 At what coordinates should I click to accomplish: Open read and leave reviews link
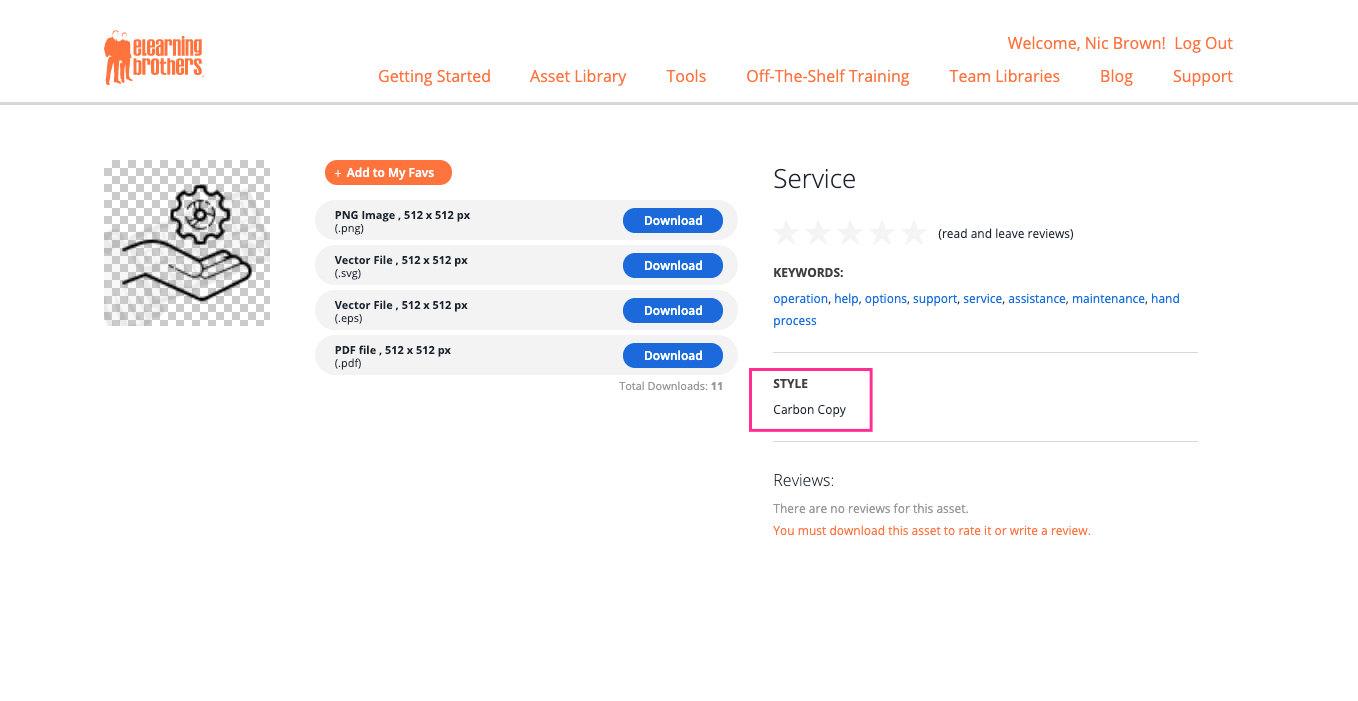point(1005,234)
